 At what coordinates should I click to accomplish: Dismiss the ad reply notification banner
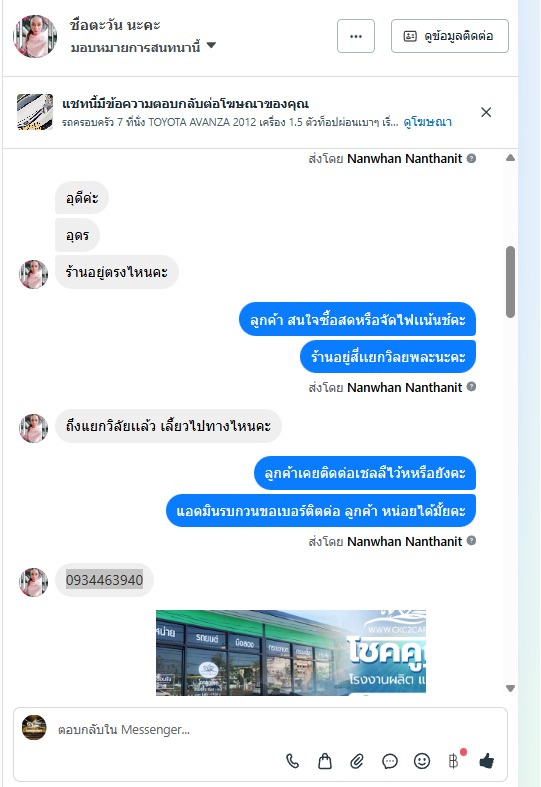pyautogui.click(x=486, y=112)
